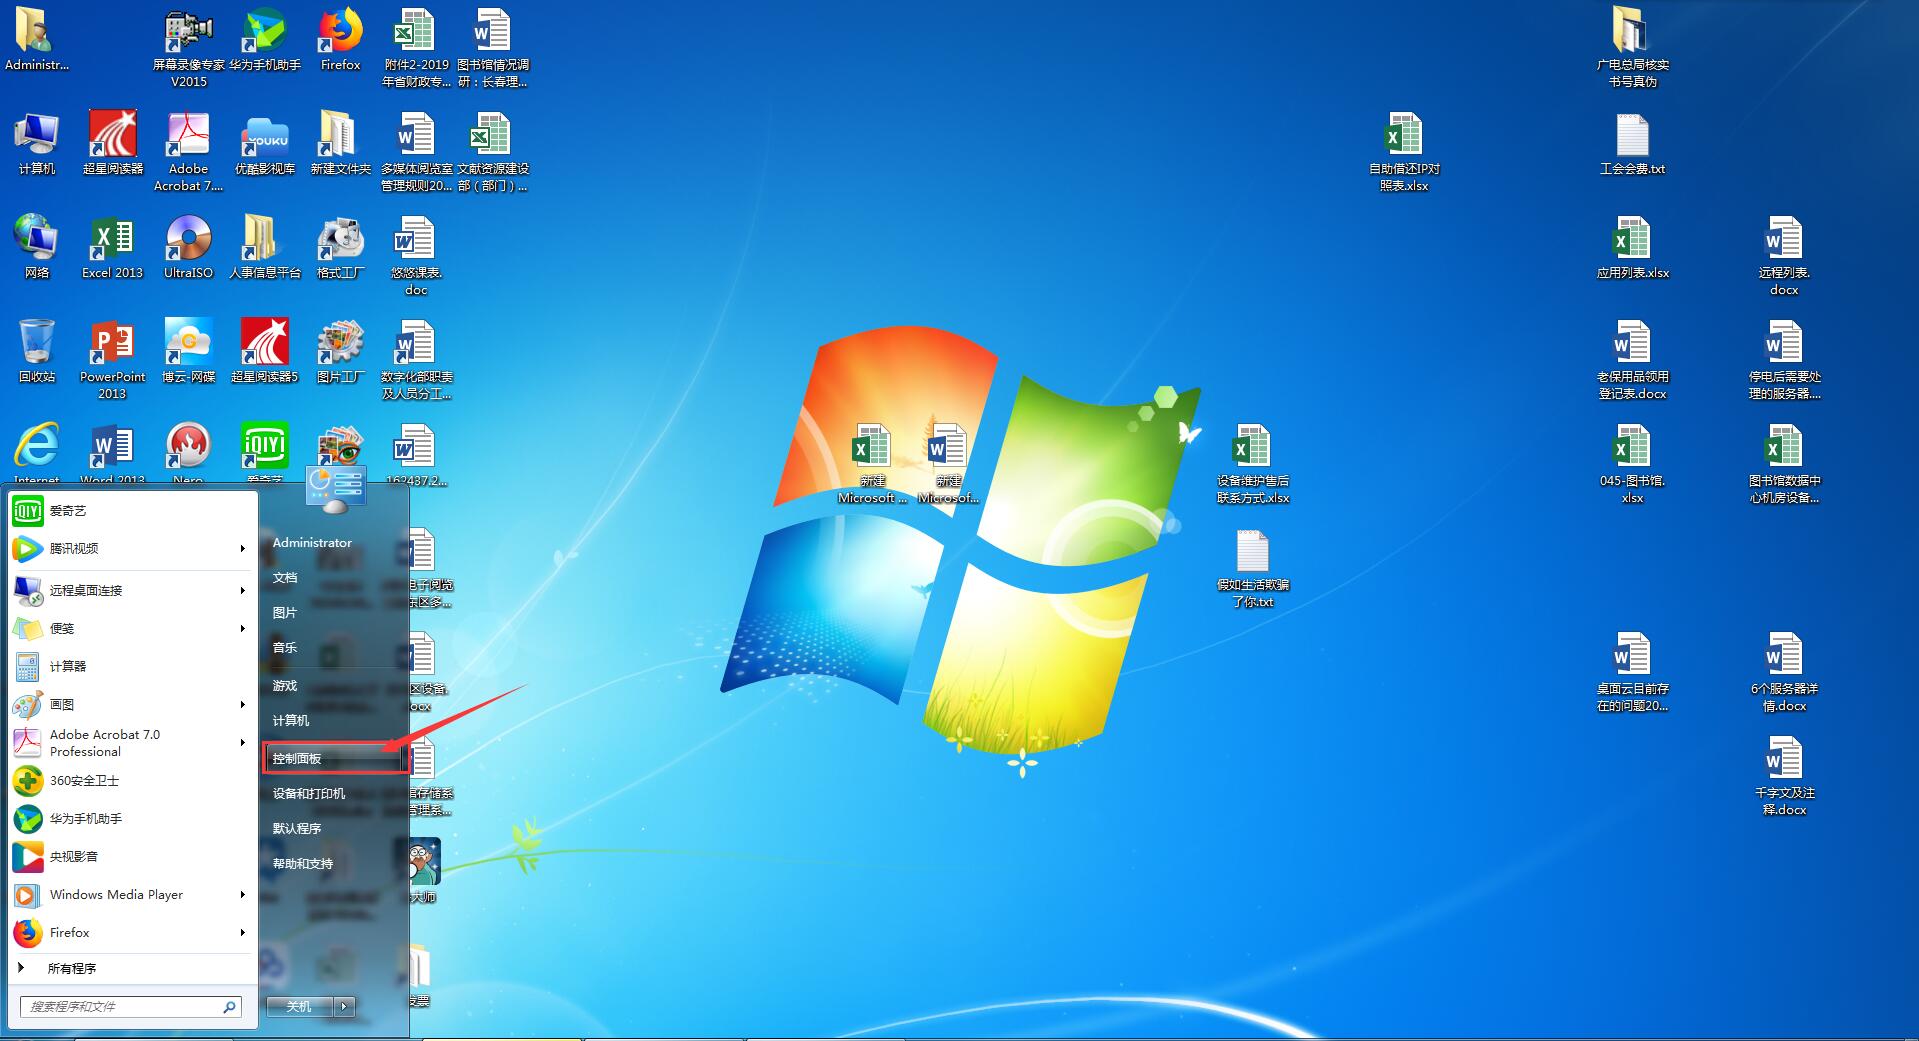Open 文档 in the Start menu right pane
Viewport: 1919px width, 1041px height.
[335, 578]
